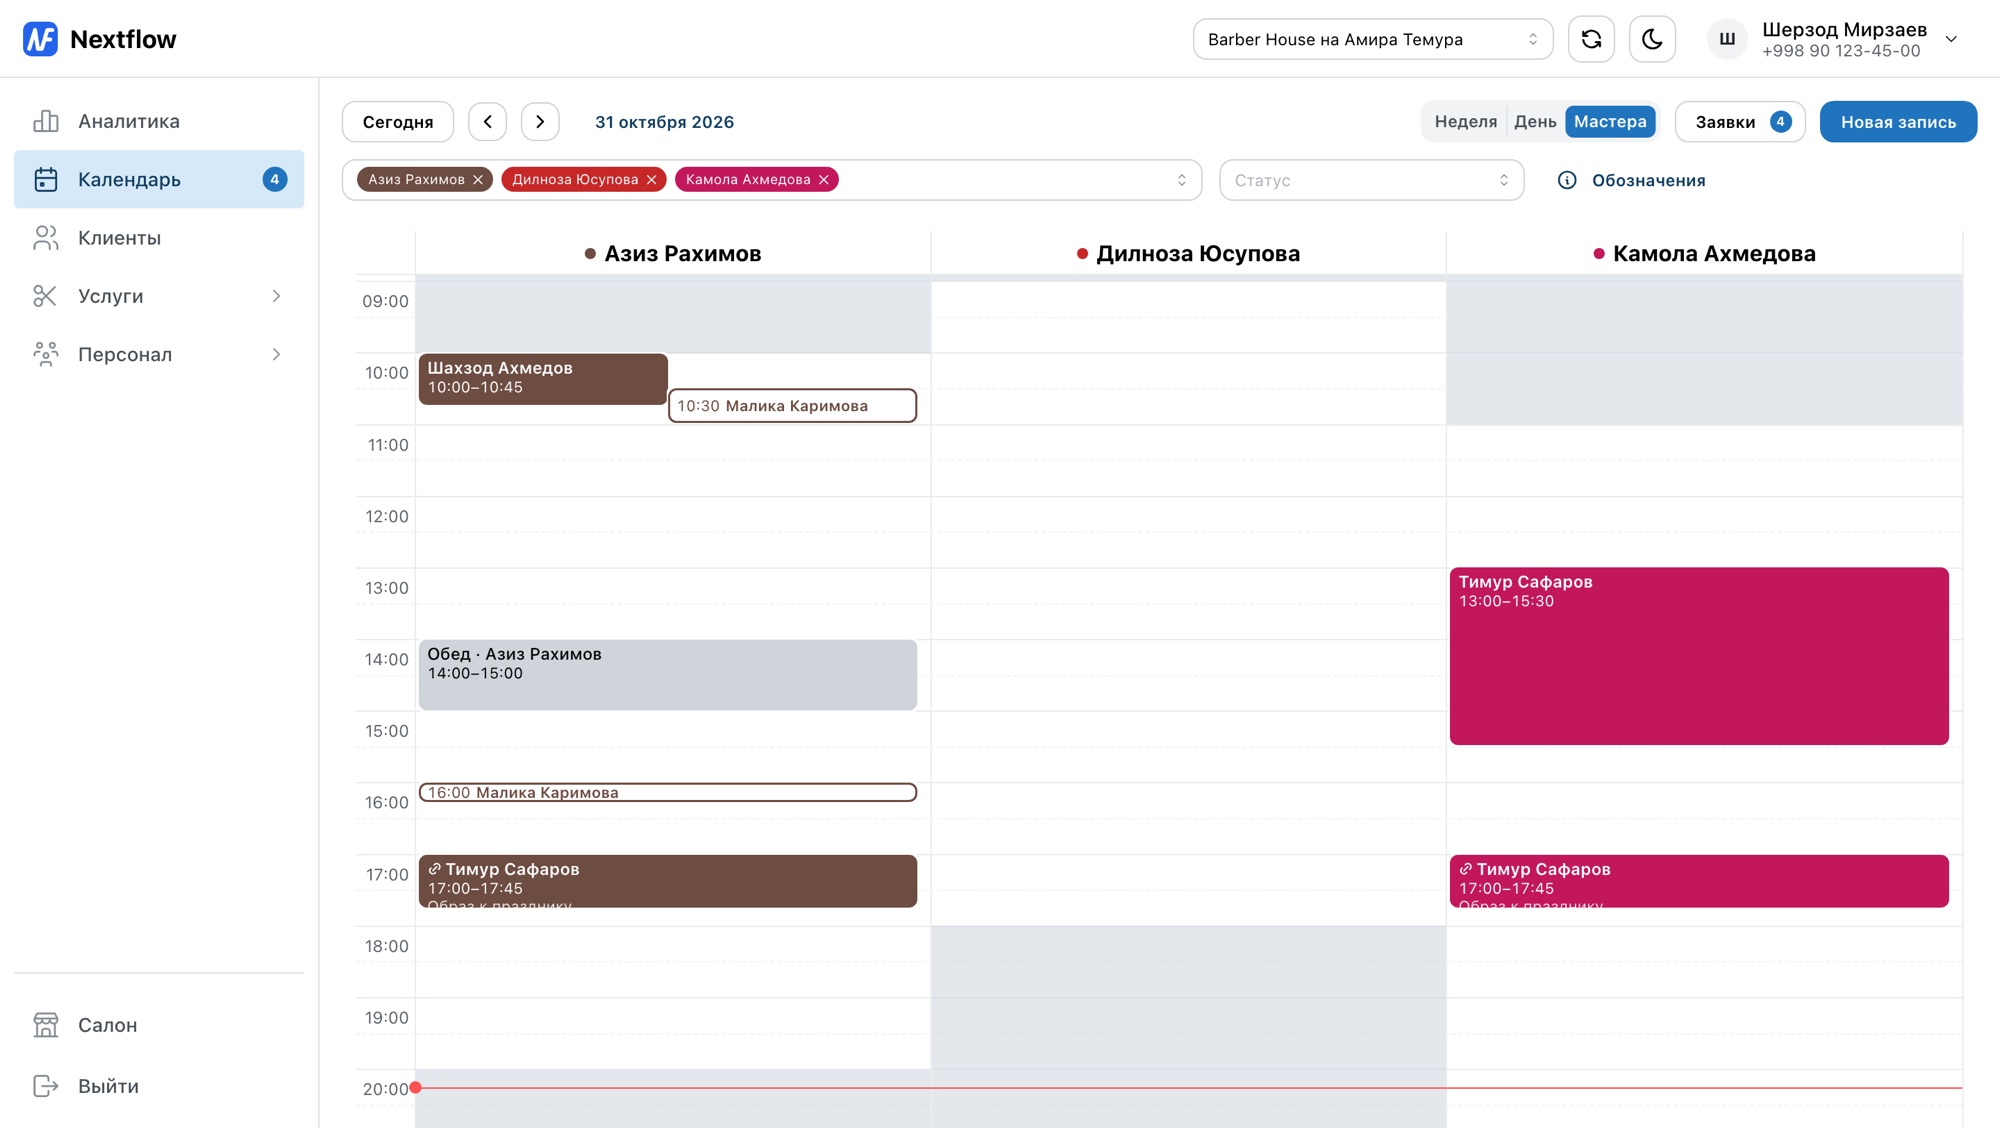Switch to the День view
The image size is (2000, 1128).
[1535, 121]
